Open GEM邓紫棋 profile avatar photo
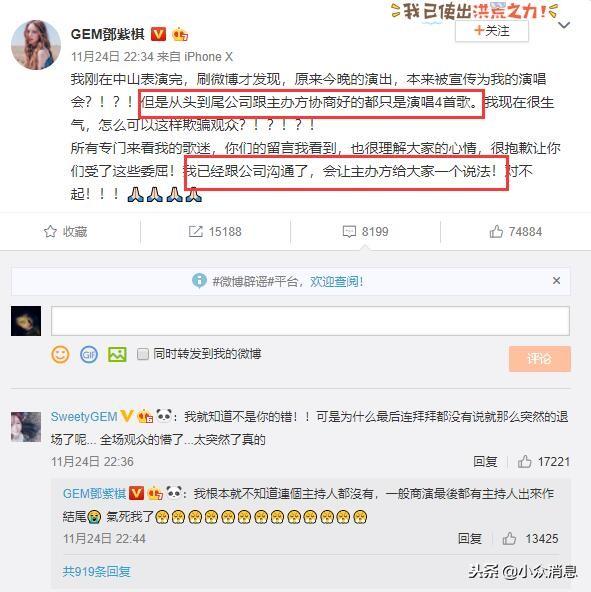 (x=35, y=45)
